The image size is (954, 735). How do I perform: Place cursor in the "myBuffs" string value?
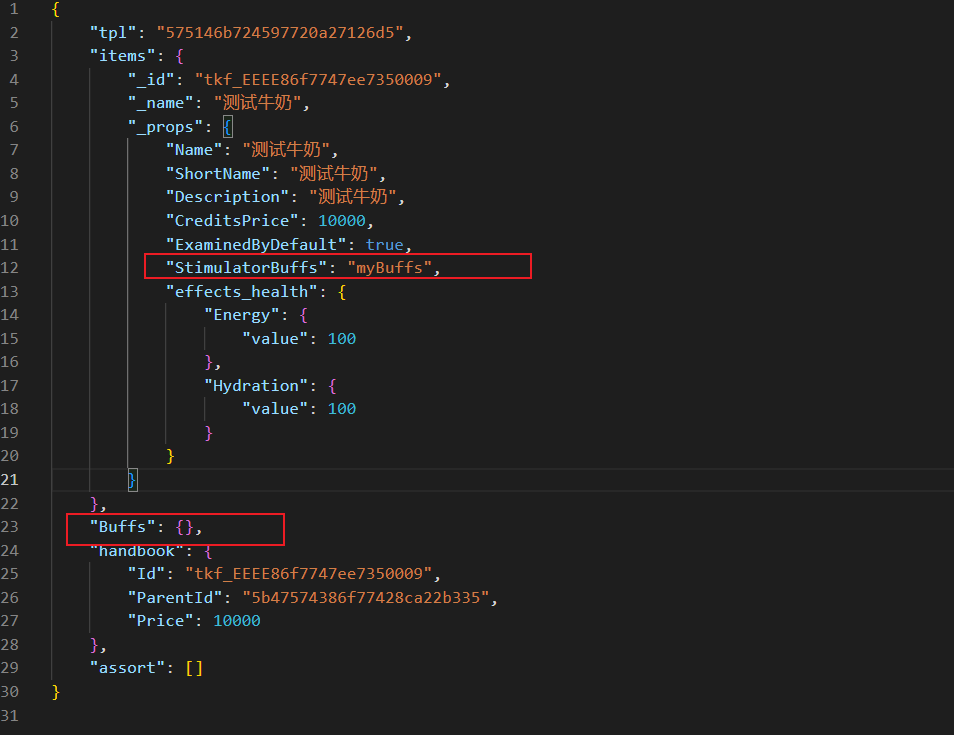click(392, 267)
